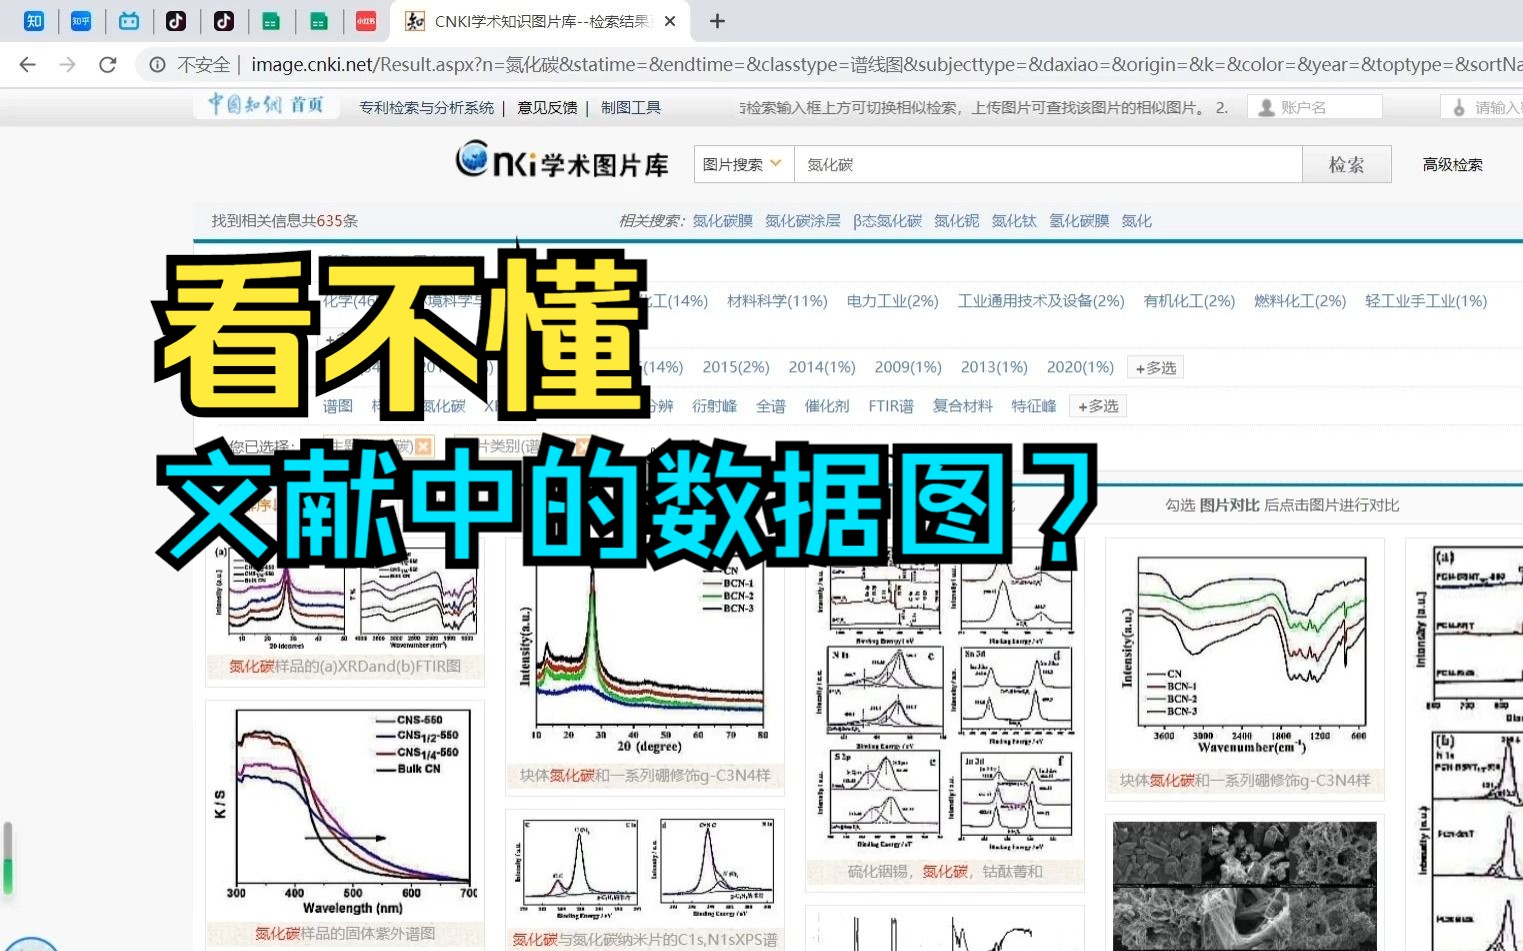
Task: Filter by keyword 催化剂
Action: click(x=827, y=406)
